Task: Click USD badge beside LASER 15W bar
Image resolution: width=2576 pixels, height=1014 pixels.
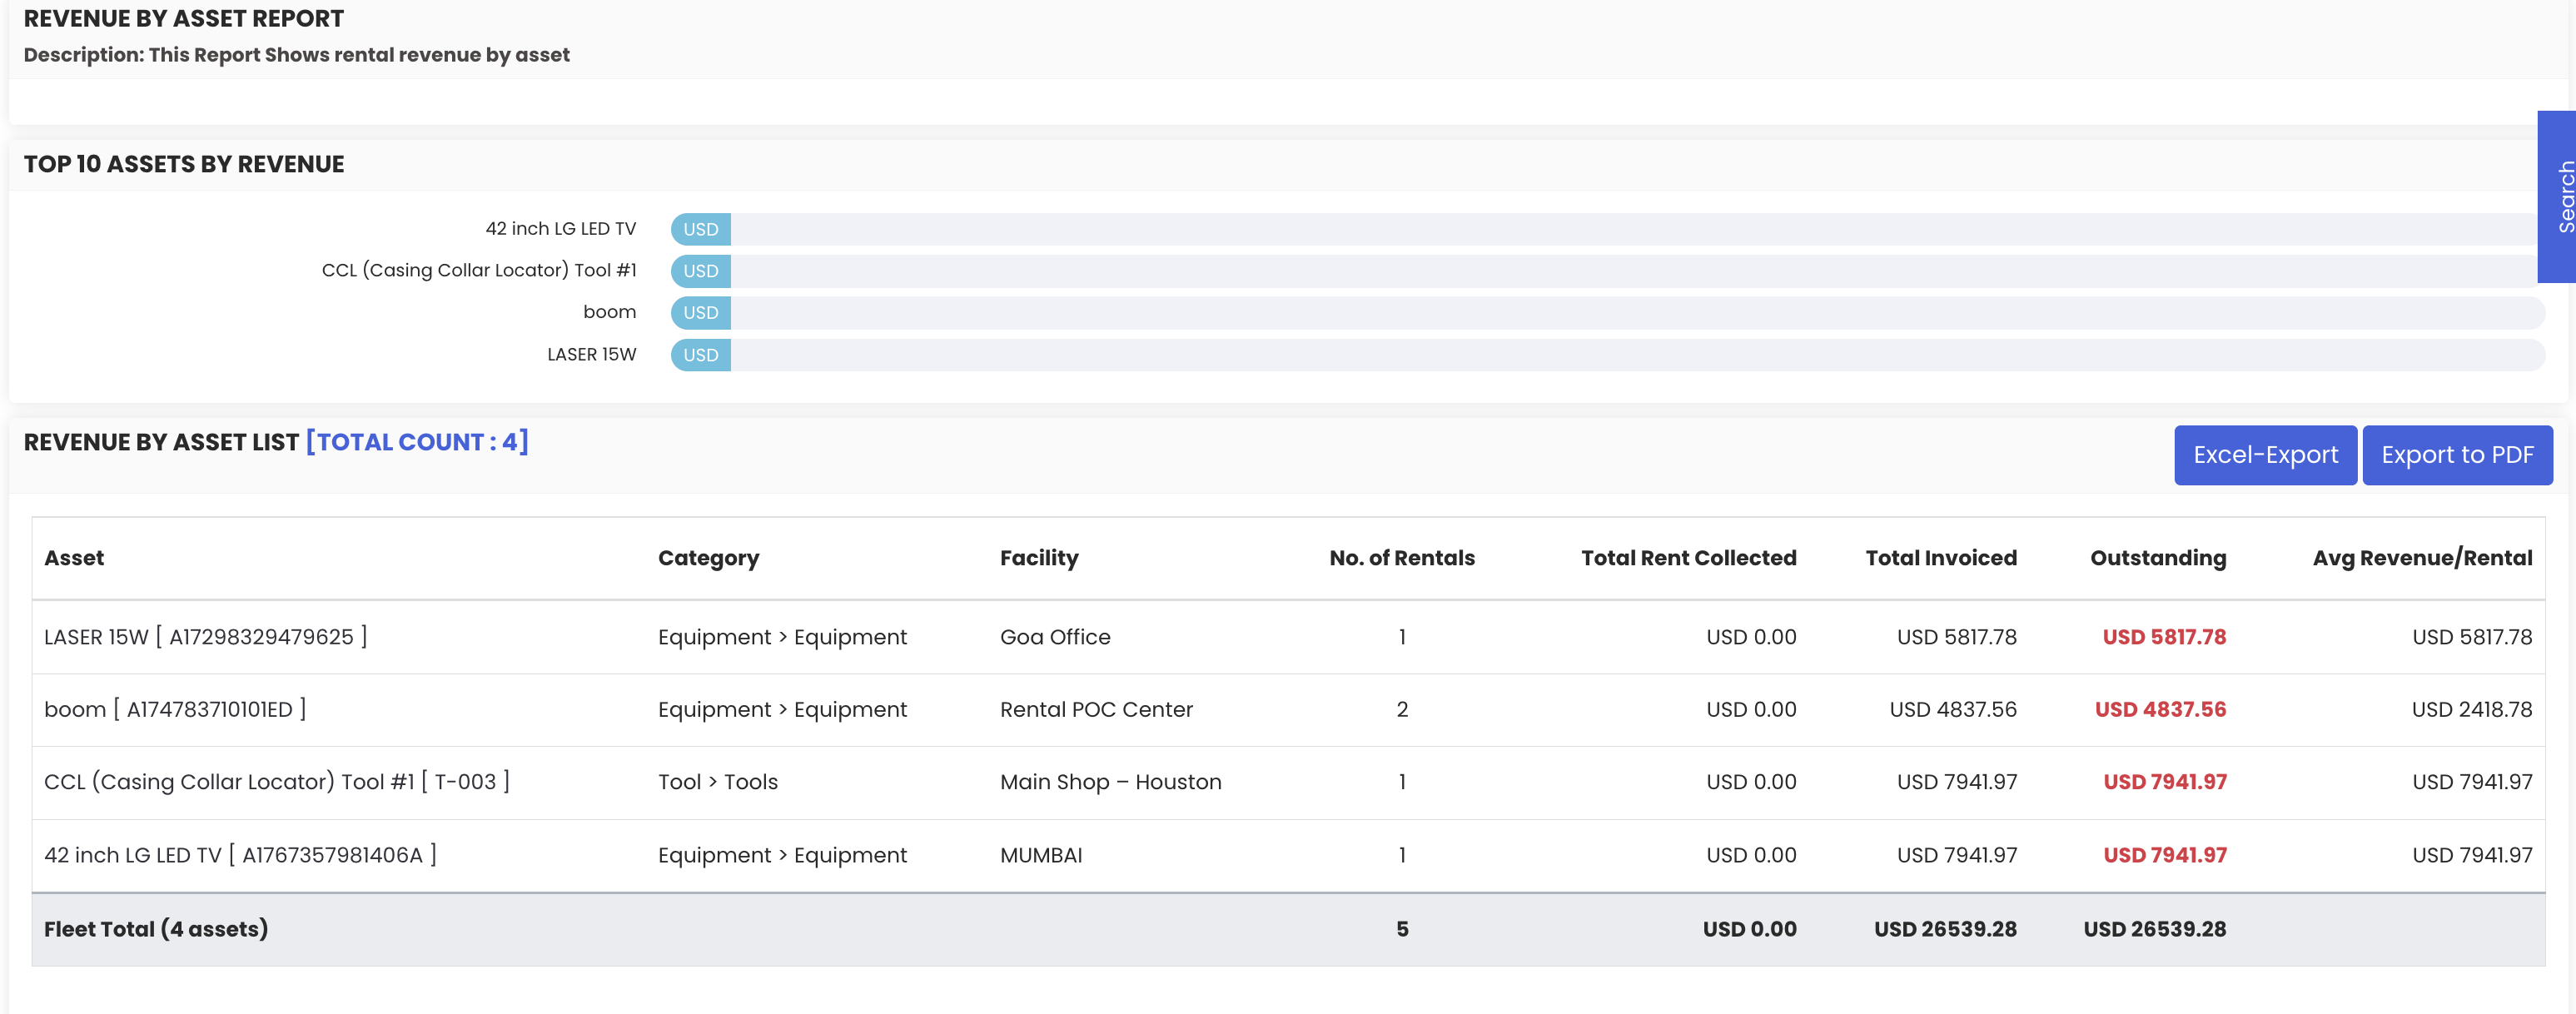Action: 700,355
